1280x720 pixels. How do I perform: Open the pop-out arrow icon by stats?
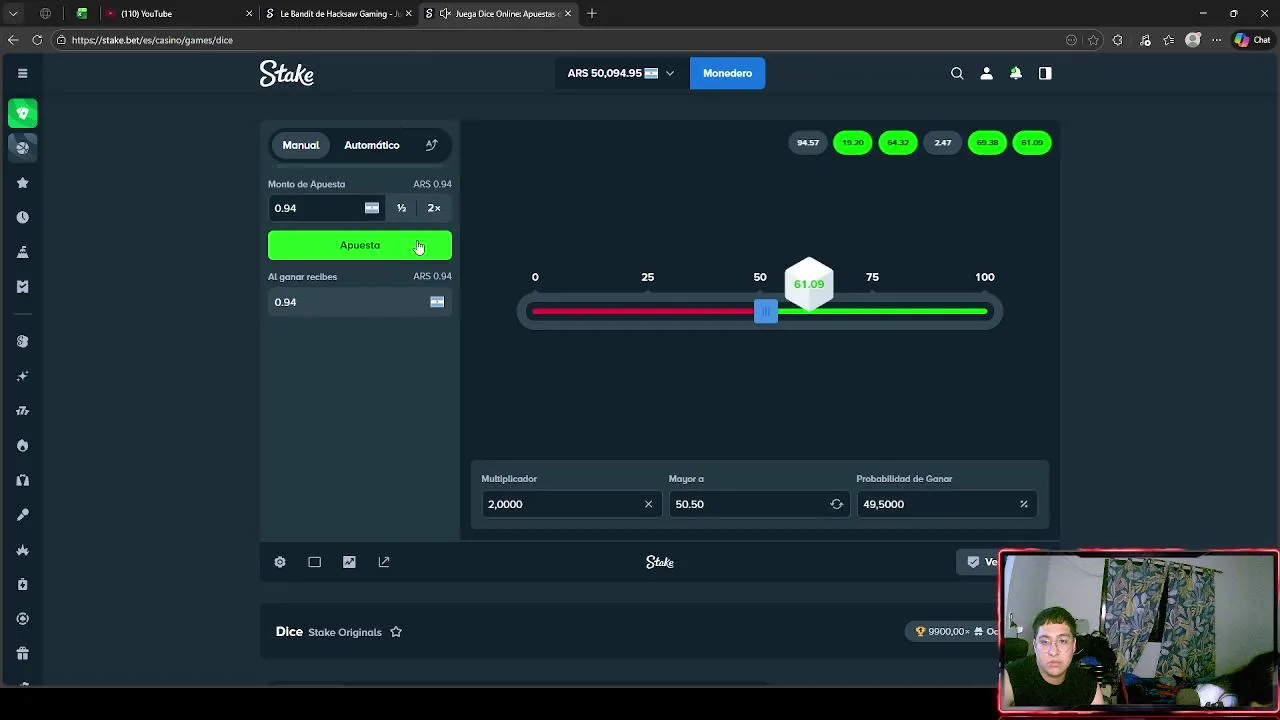click(384, 562)
